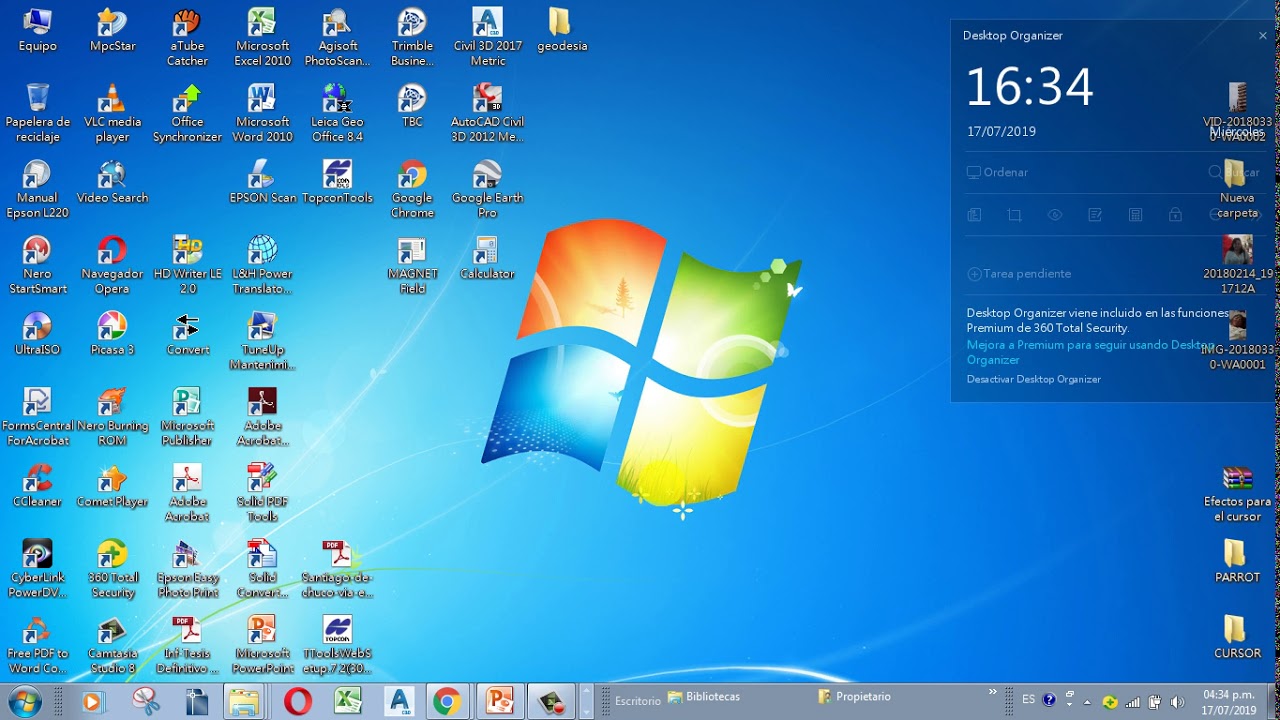This screenshot has height=720, width=1280.
Task: Select the VLC media player shortcut
Action: [112, 114]
